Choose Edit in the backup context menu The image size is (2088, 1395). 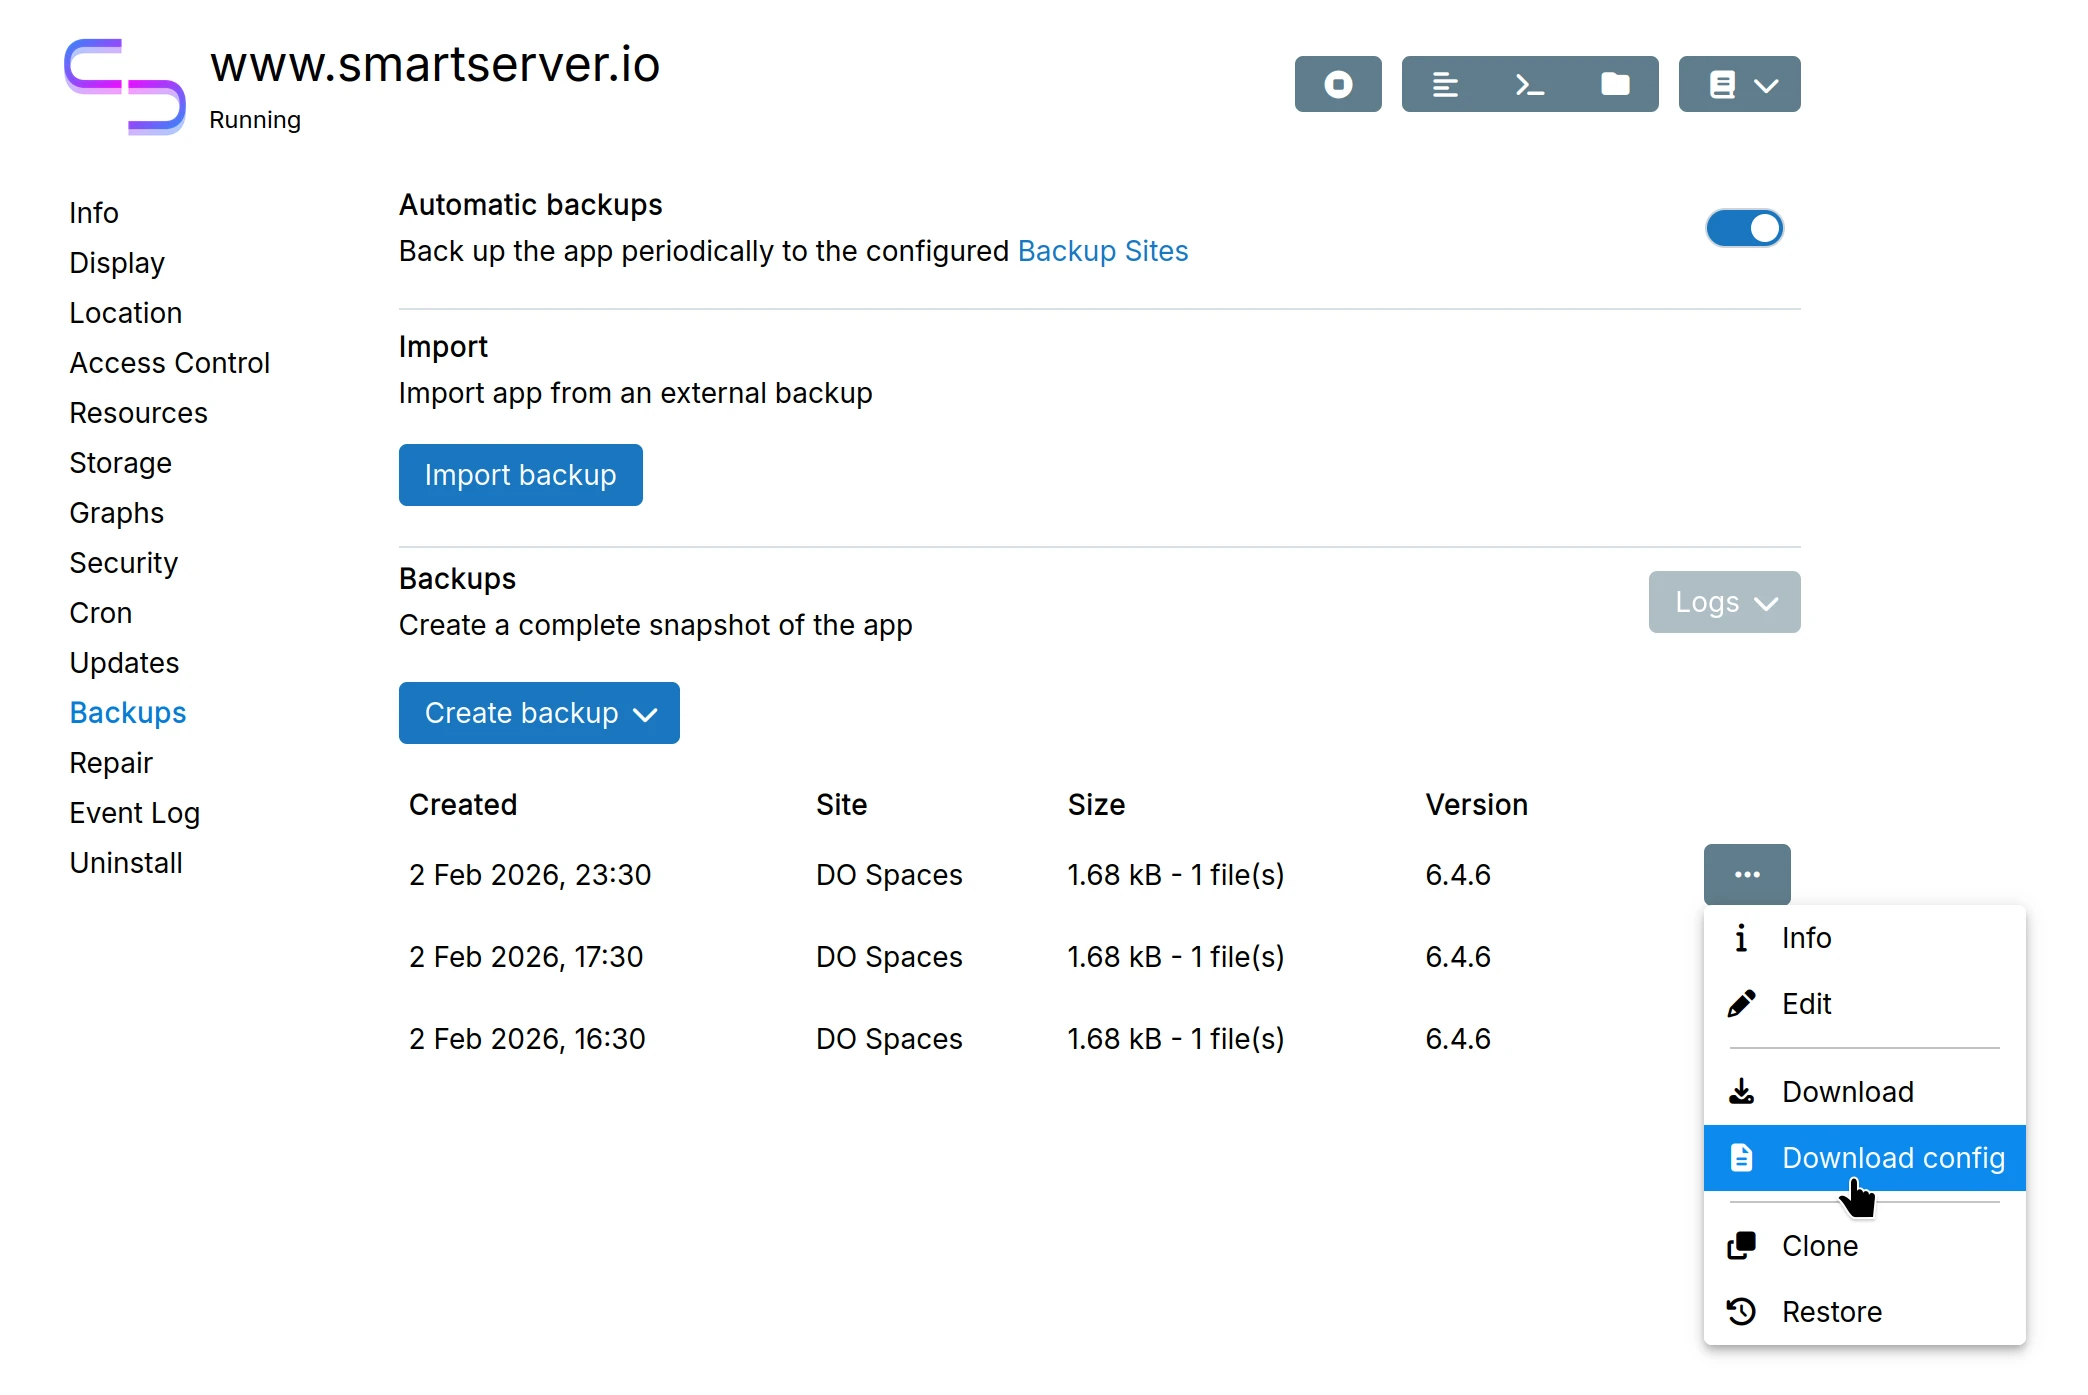click(x=1805, y=1004)
